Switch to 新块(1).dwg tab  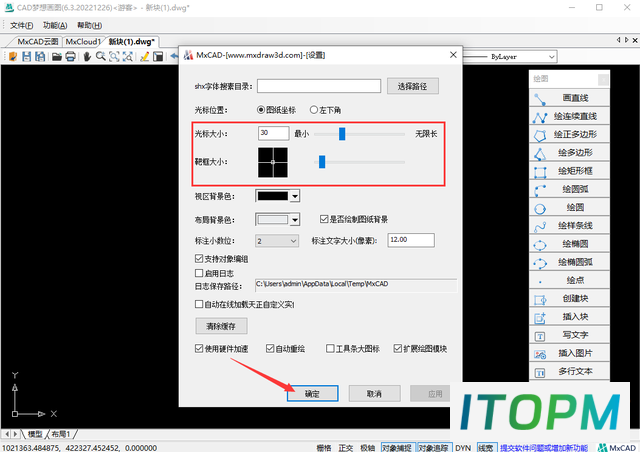tap(131, 42)
